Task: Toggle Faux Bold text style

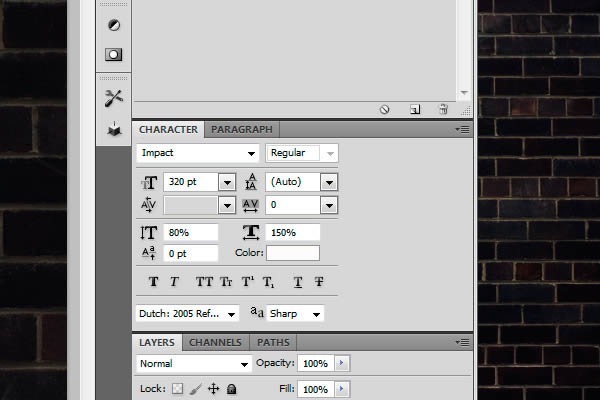Action: point(154,282)
